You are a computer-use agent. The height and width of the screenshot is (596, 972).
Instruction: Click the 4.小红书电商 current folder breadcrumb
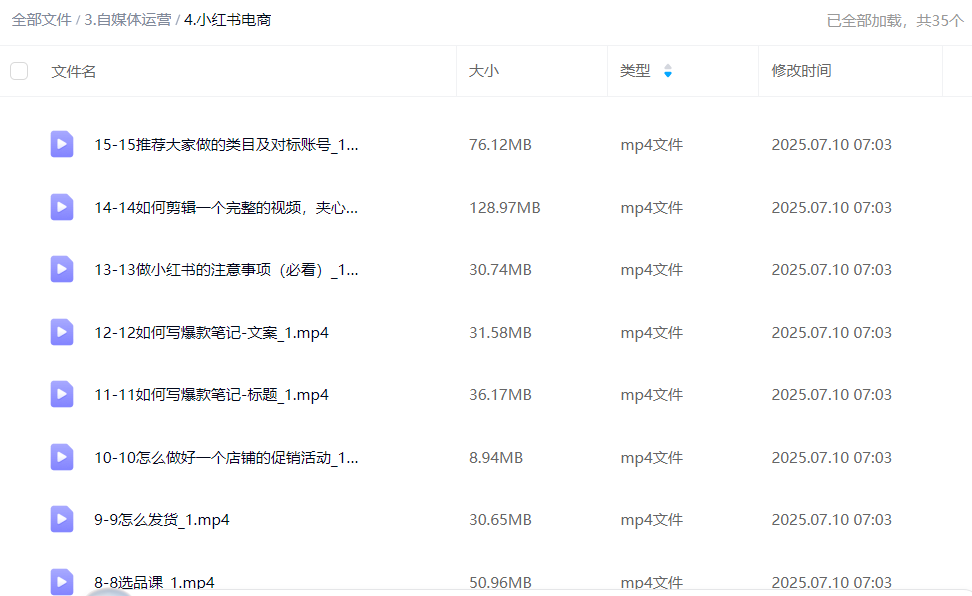coord(227,20)
